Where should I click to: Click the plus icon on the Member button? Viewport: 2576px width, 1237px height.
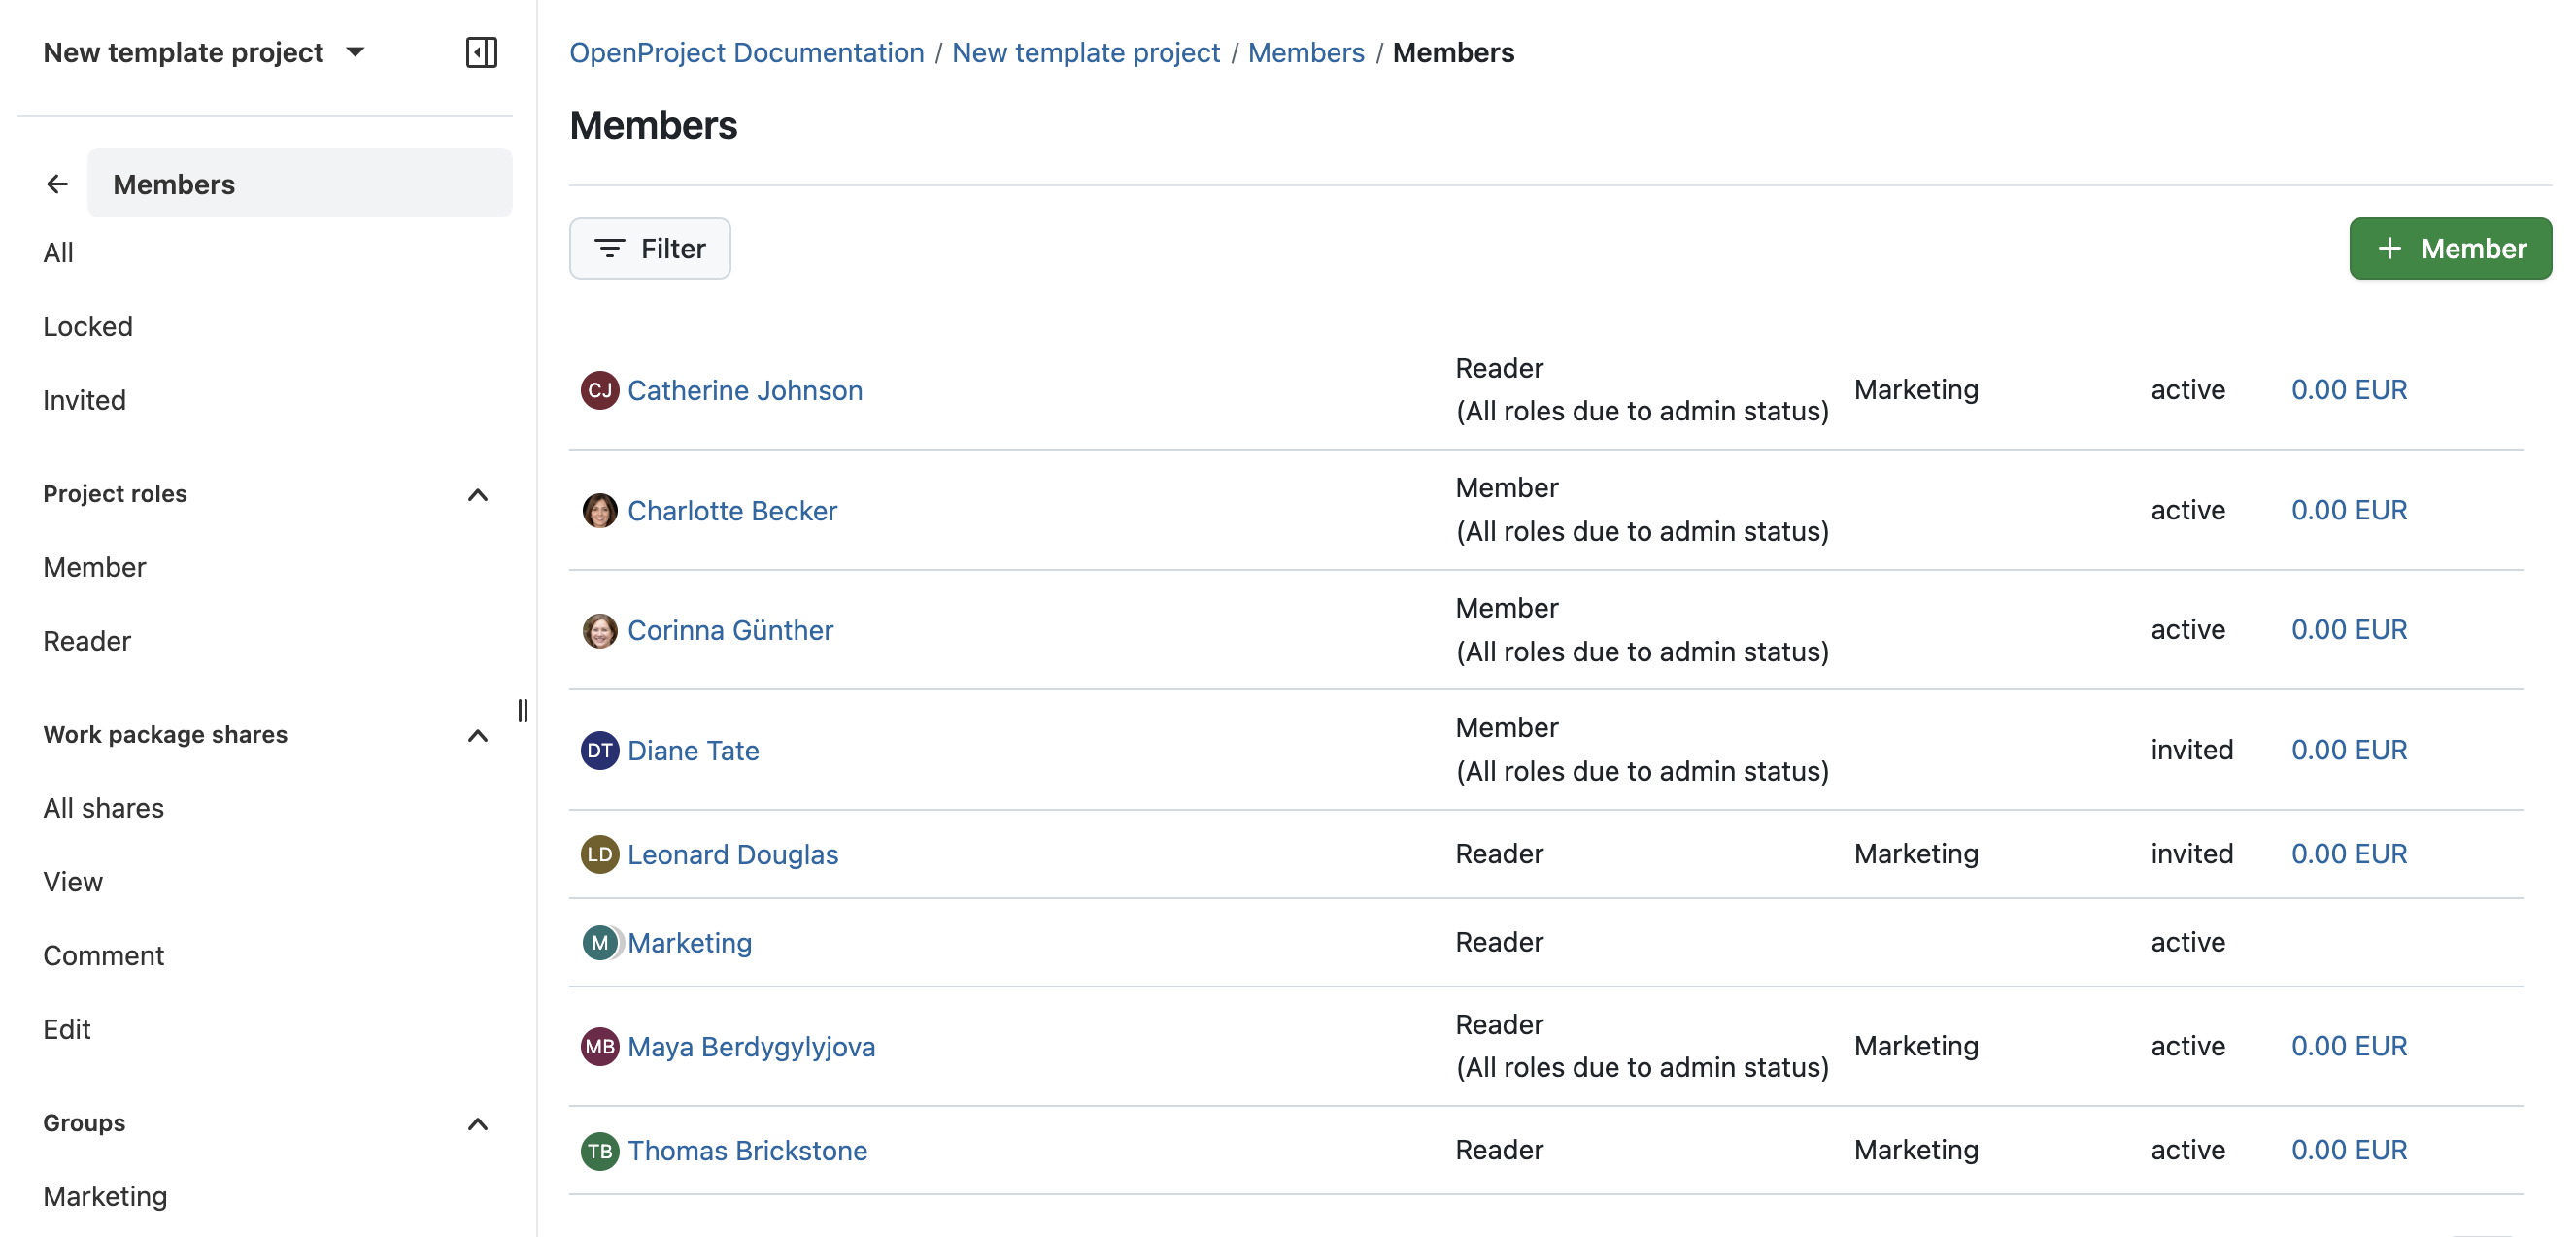2391,248
